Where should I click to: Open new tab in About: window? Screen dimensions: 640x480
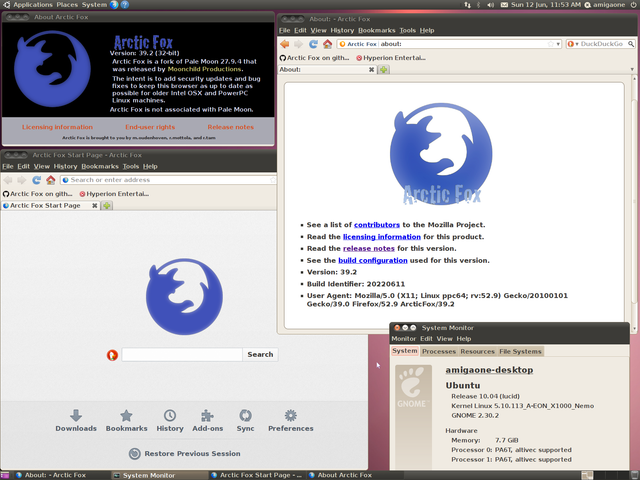click(384, 70)
